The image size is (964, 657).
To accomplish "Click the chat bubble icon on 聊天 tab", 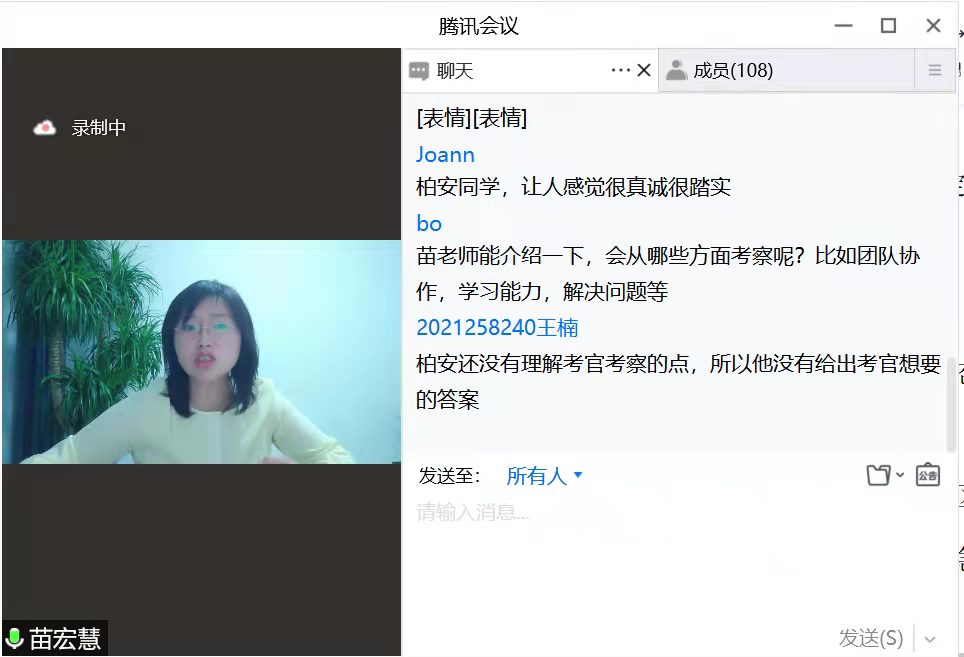I will click(419, 71).
